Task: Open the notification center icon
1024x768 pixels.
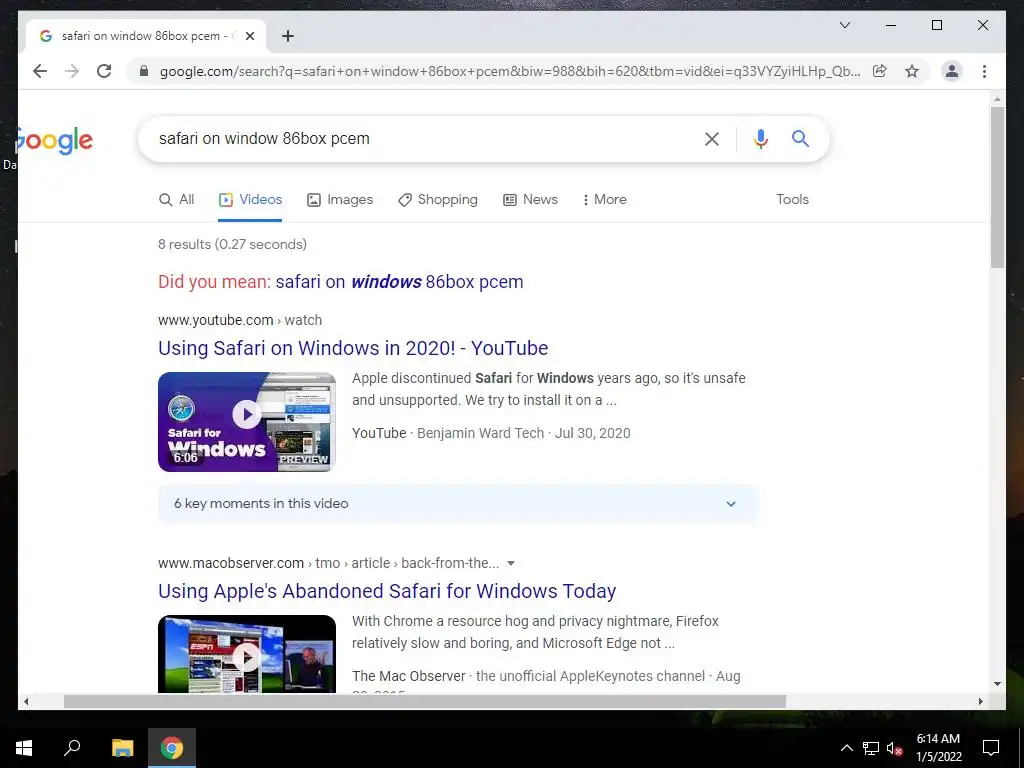Action: 991,748
